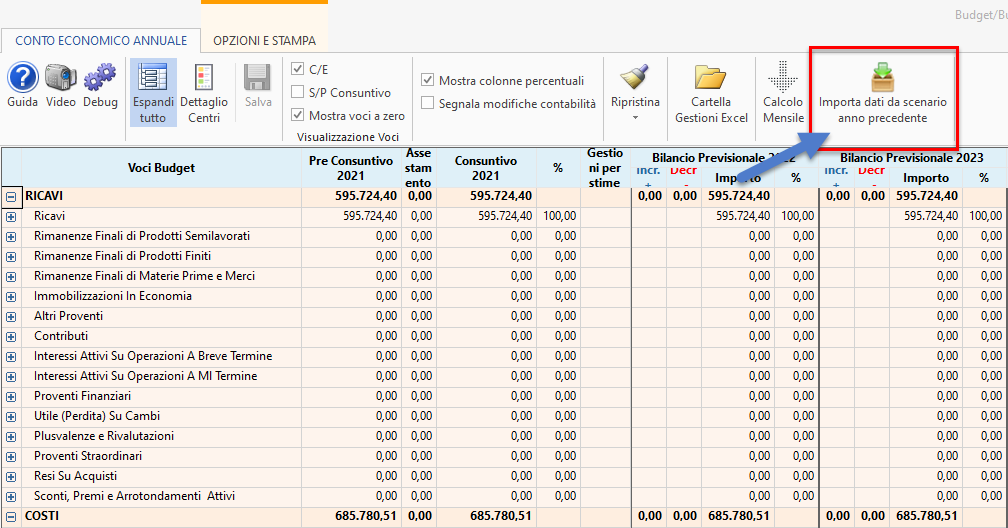Screen dimensions: 1008x528
Task: Run Calcolo Mensile
Action: [x=783, y=93]
